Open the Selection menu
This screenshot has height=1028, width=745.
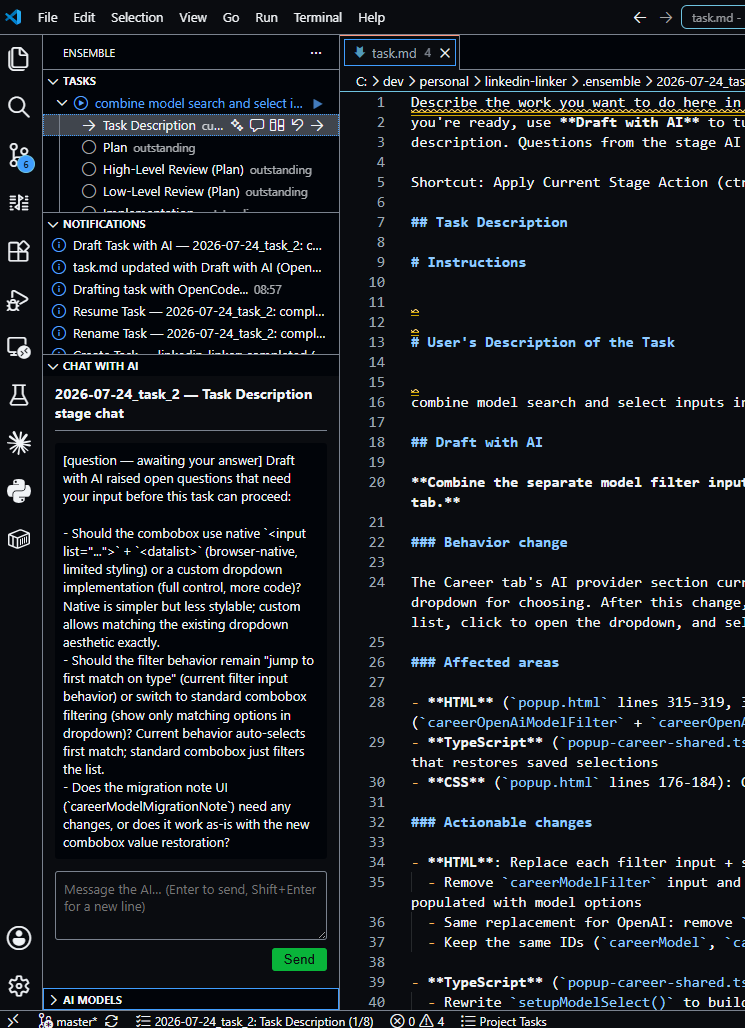point(137,18)
